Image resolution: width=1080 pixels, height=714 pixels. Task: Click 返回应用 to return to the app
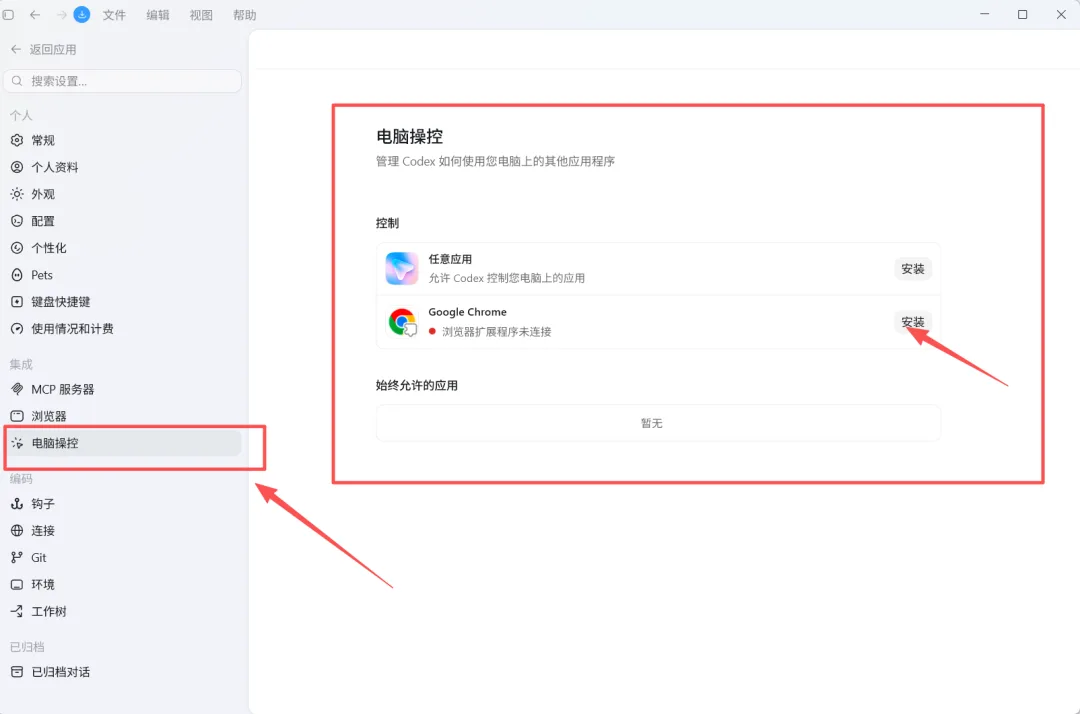pos(43,50)
